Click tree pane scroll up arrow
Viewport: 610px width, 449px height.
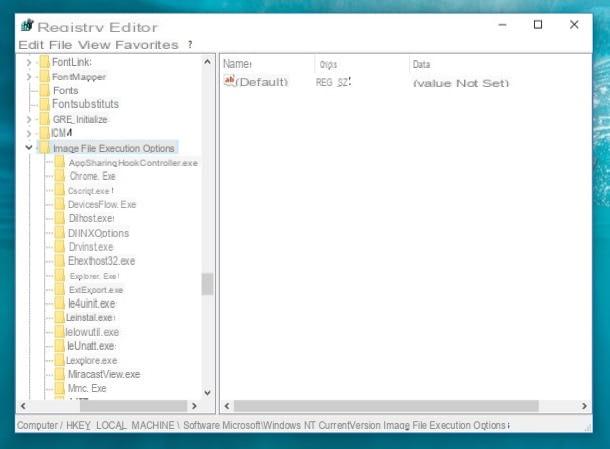point(207,61)
